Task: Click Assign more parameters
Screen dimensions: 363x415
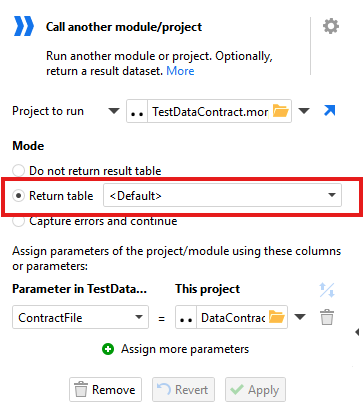Action: tap(185, 349)
